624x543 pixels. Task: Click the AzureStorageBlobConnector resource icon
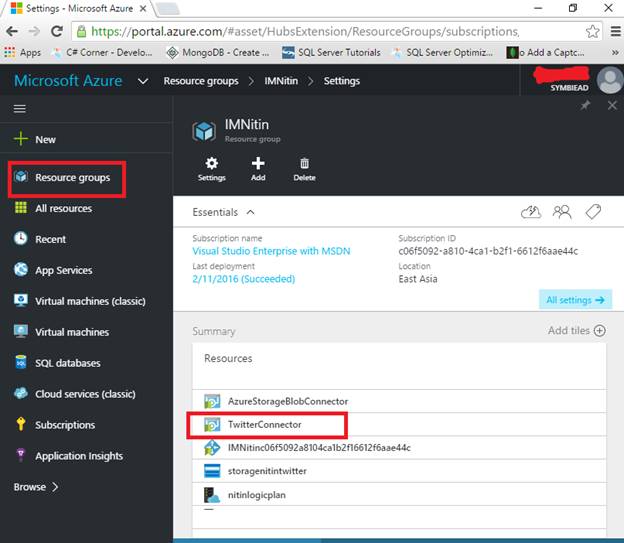point(212,401)
